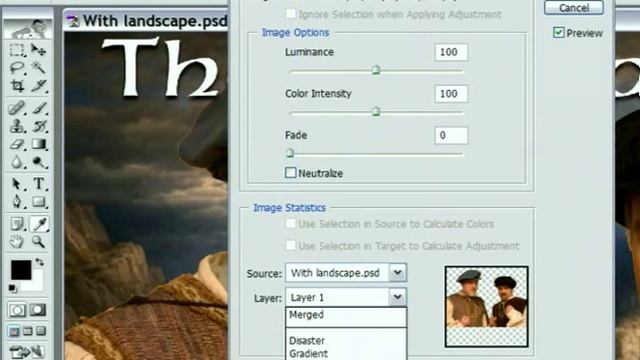
Task: Select the Crop tool
Action: tap(17, 85)
